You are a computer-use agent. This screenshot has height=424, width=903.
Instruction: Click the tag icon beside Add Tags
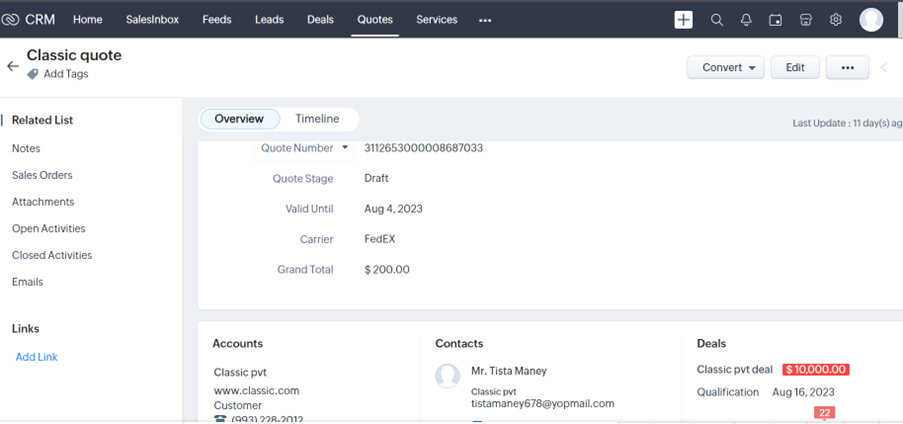[x=33, y=74]
